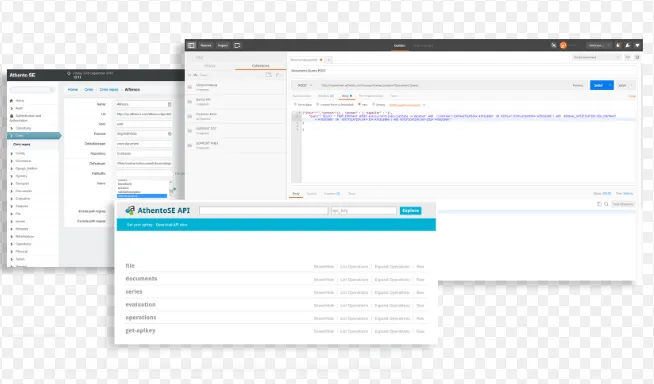Select the form-data radio button

295,105
